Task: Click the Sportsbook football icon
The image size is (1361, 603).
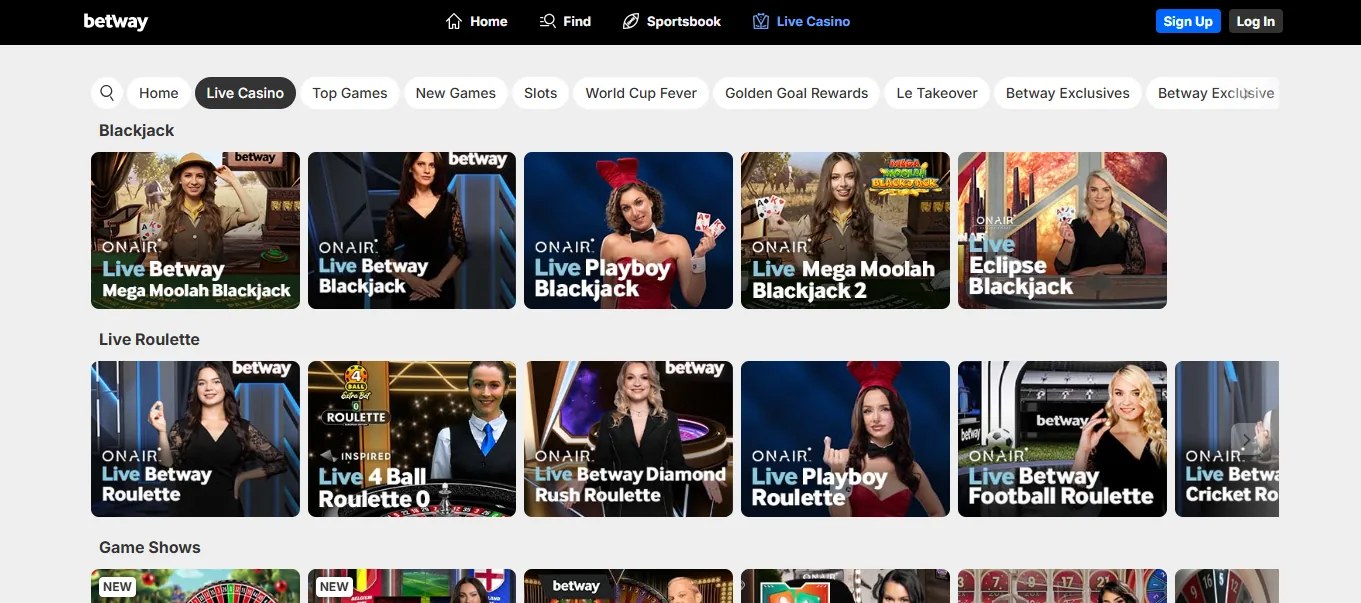Action: click(630, 21)
